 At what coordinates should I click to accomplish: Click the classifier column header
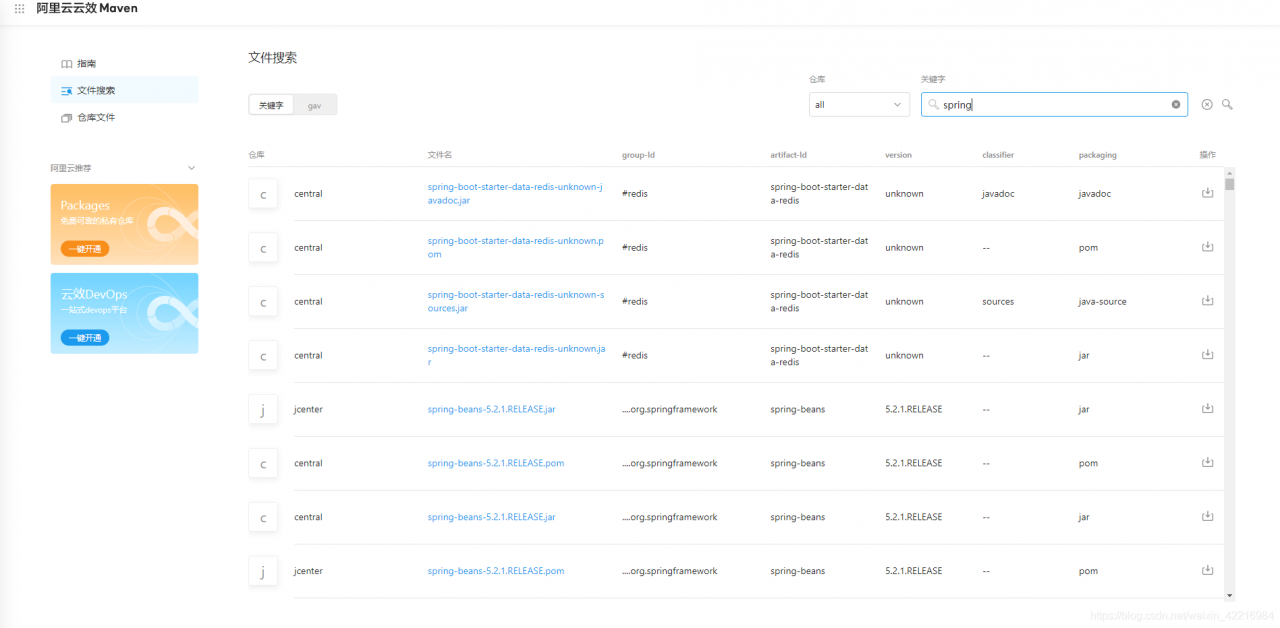[x=998, y=155]
